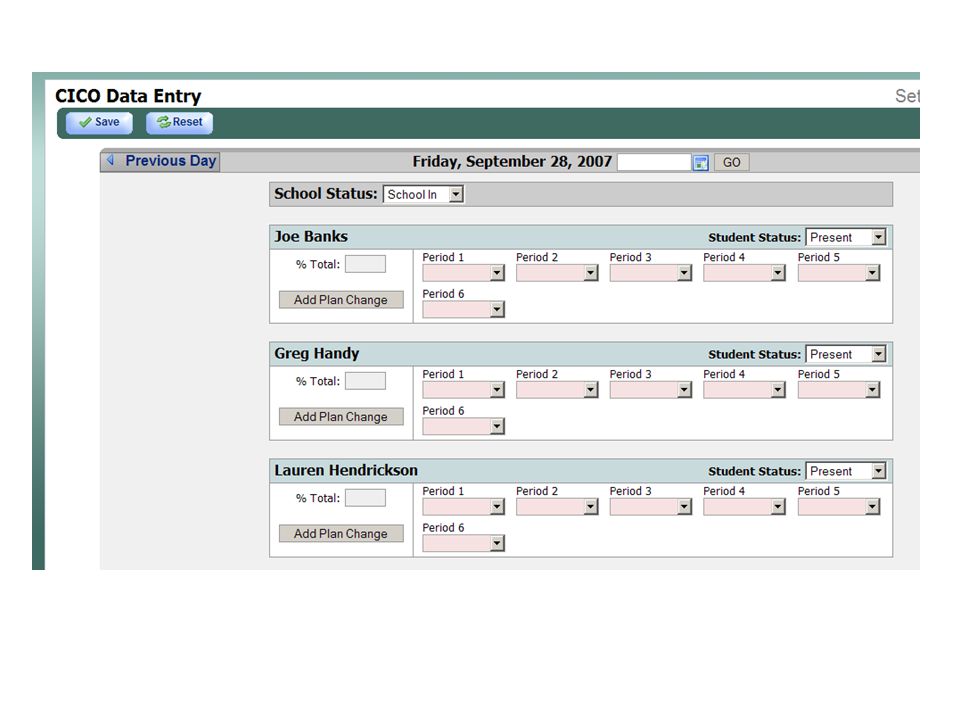960x720 pixels.
Task: Click the Lauren Hendrickson student name
Action: 346,470
